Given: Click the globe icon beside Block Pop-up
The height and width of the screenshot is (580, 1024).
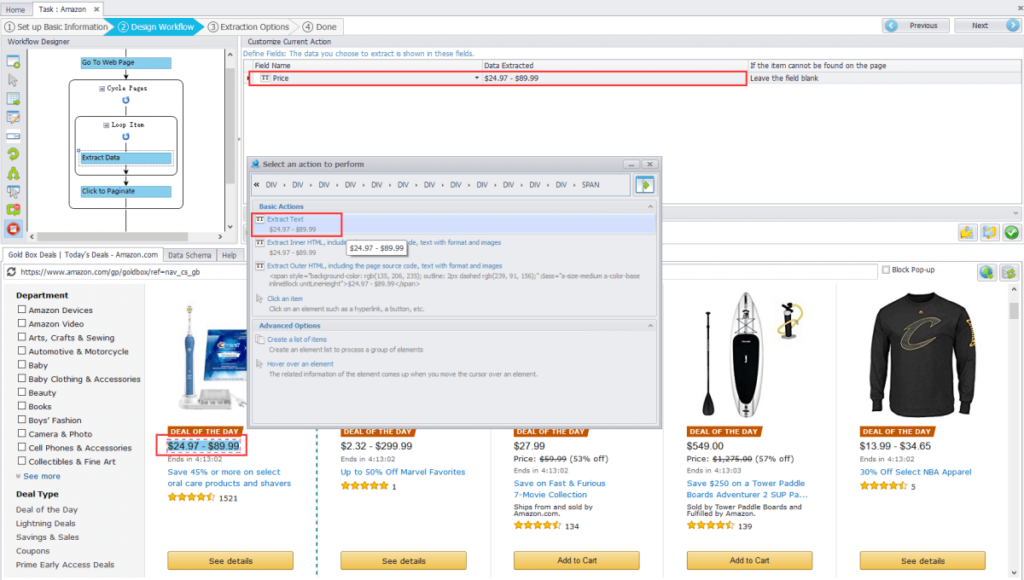Looking at the screenshot, I should click(x=986, y=272).
